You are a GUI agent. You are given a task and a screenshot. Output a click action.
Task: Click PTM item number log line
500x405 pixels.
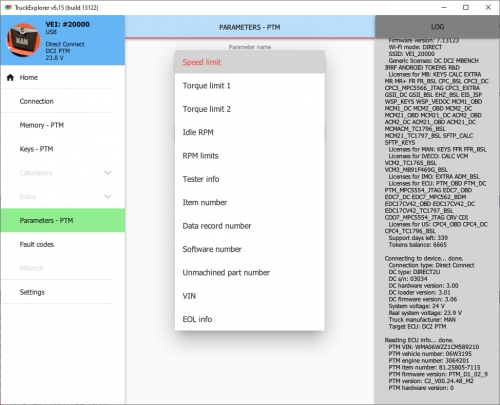coord(434,367)
